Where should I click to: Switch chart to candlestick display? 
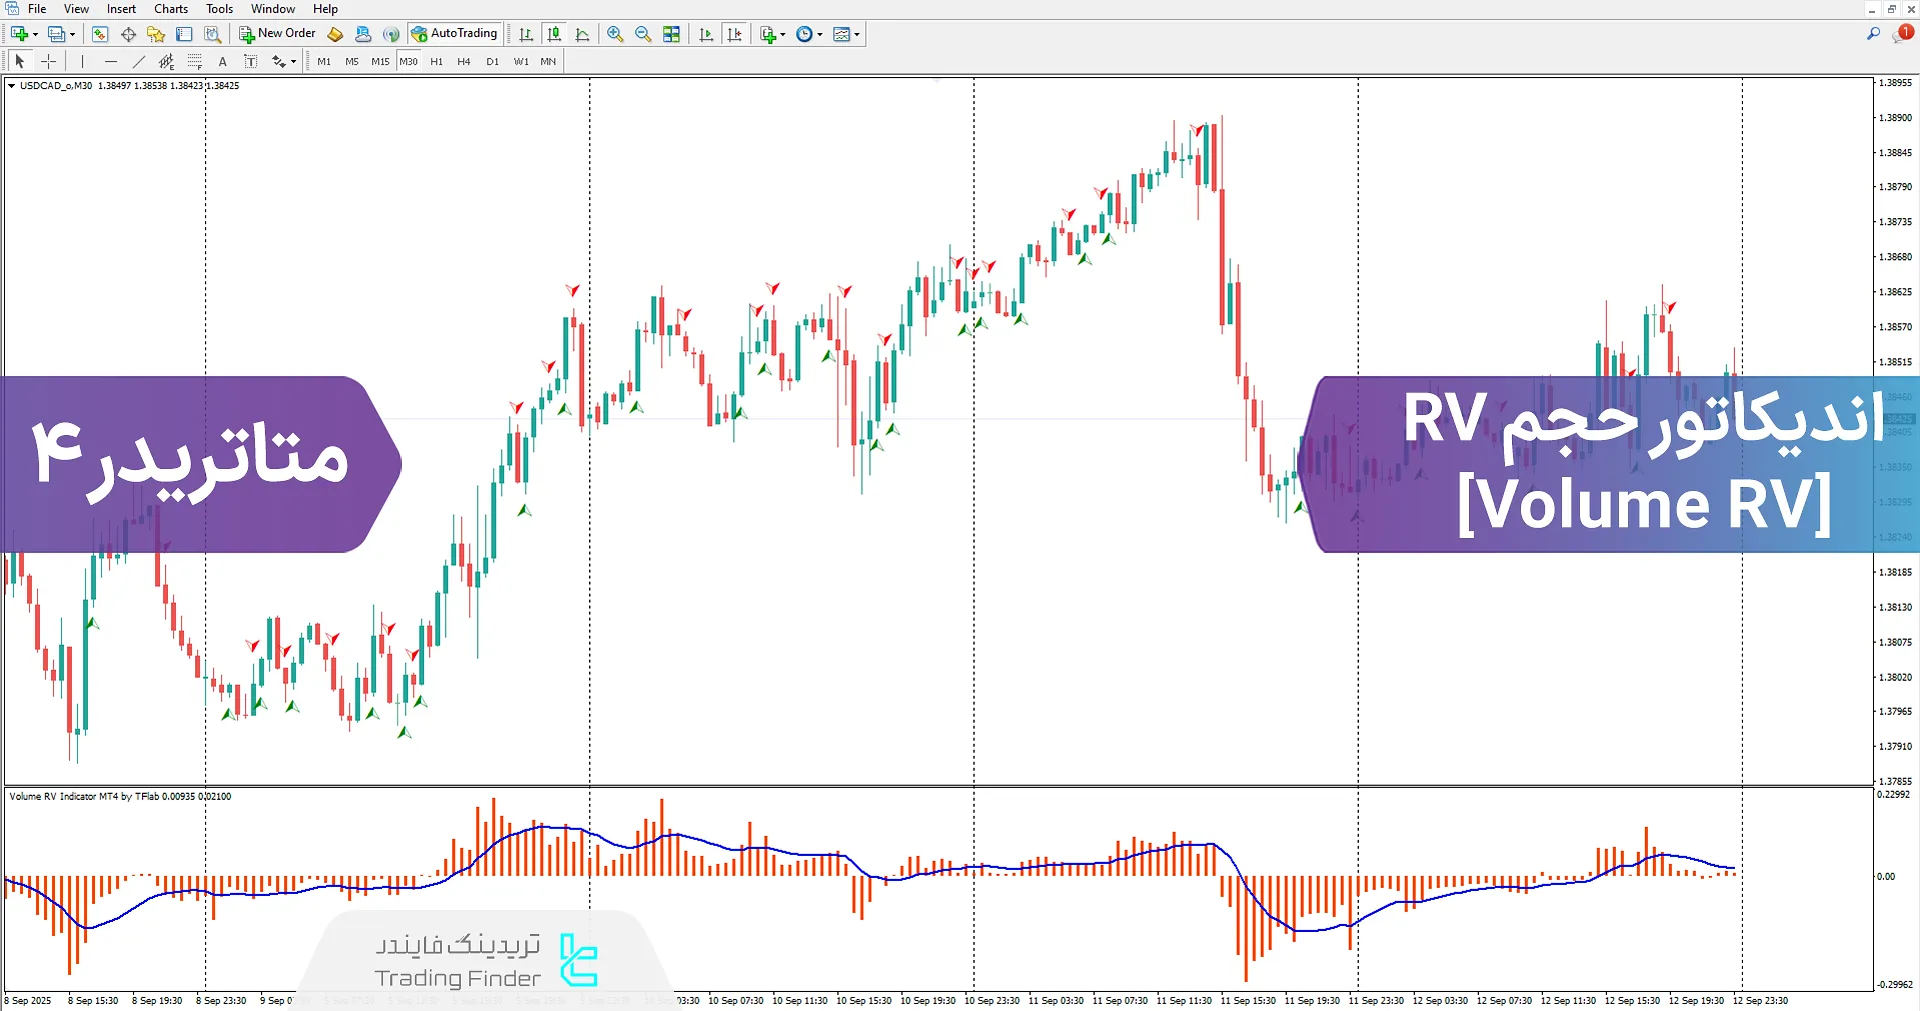(x=554, y=33)
